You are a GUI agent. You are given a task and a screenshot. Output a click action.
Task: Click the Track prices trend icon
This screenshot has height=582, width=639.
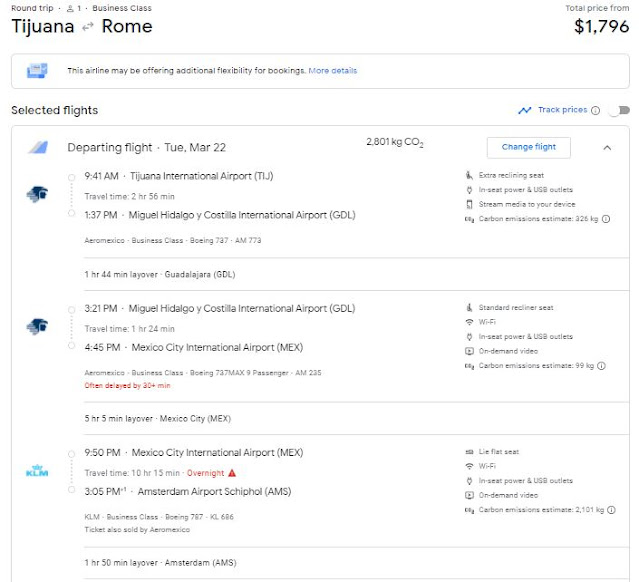pos(525,111)
